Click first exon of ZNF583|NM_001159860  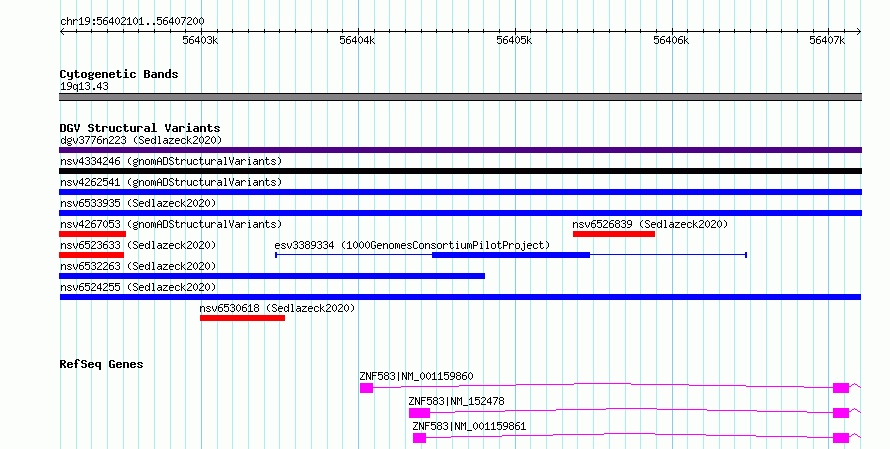[367, 388]
